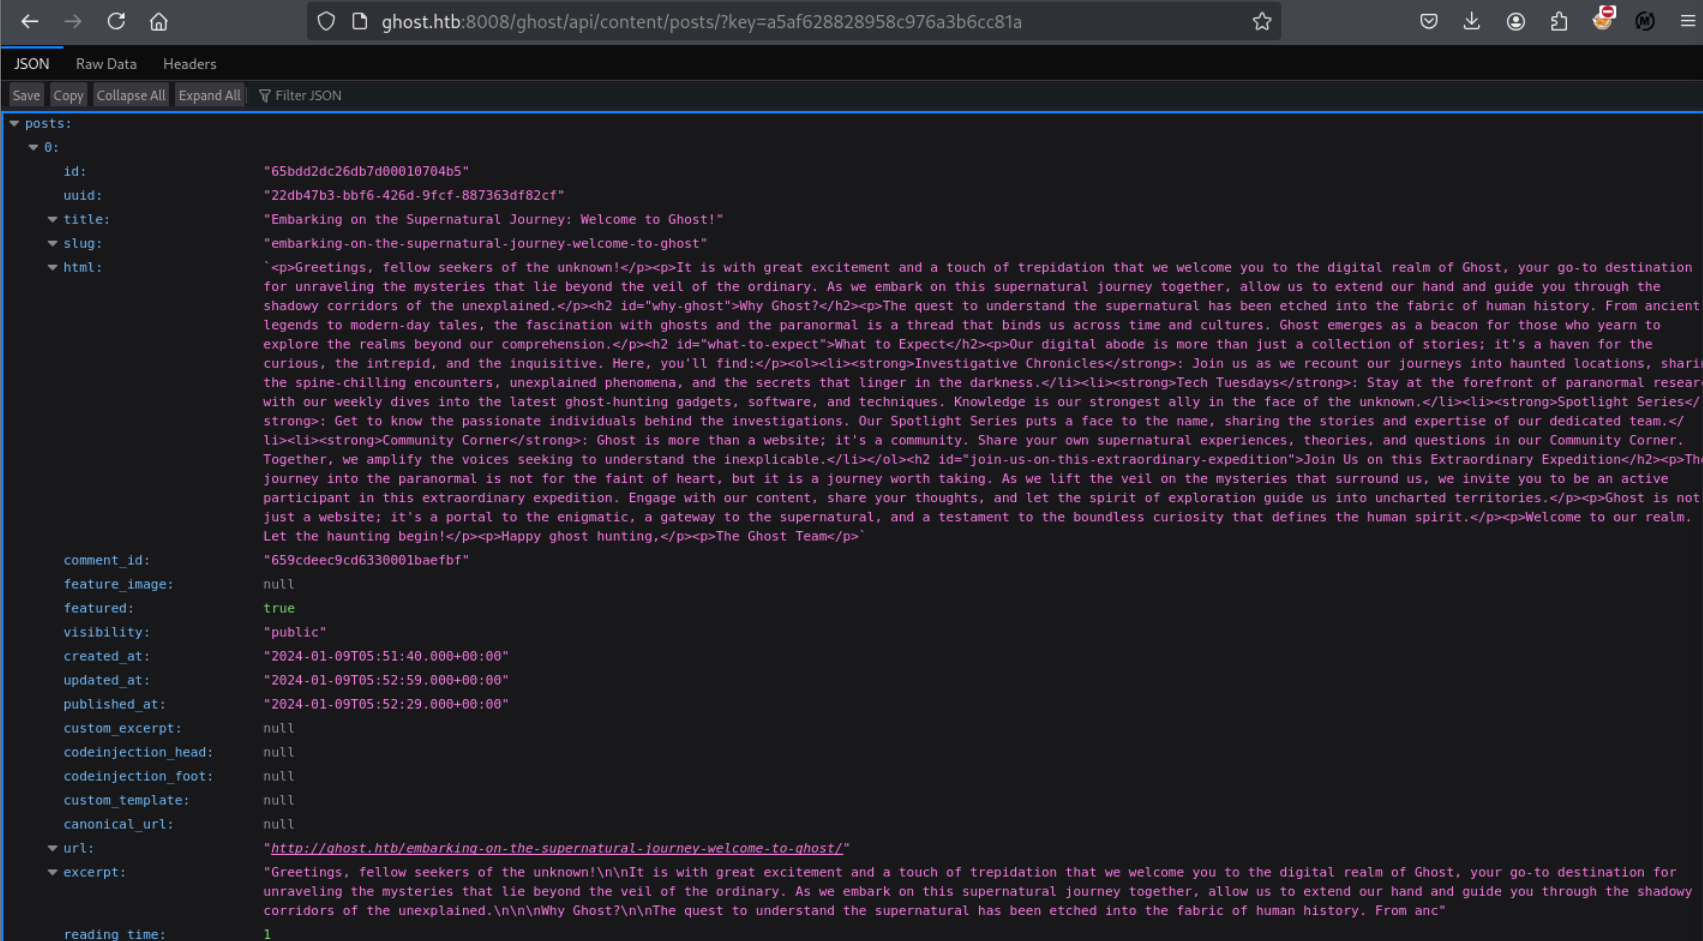Open the downloads panel
1703x941 pixels.
[1472, 21]
